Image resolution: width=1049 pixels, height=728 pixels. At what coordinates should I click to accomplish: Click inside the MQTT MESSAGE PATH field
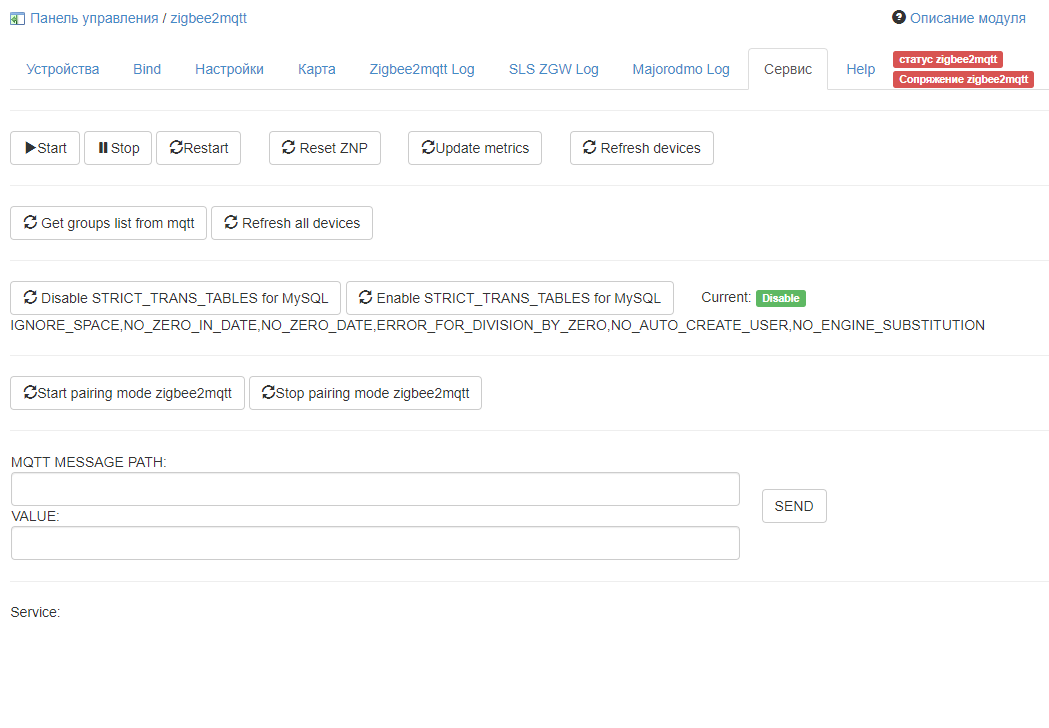(375, 488)
